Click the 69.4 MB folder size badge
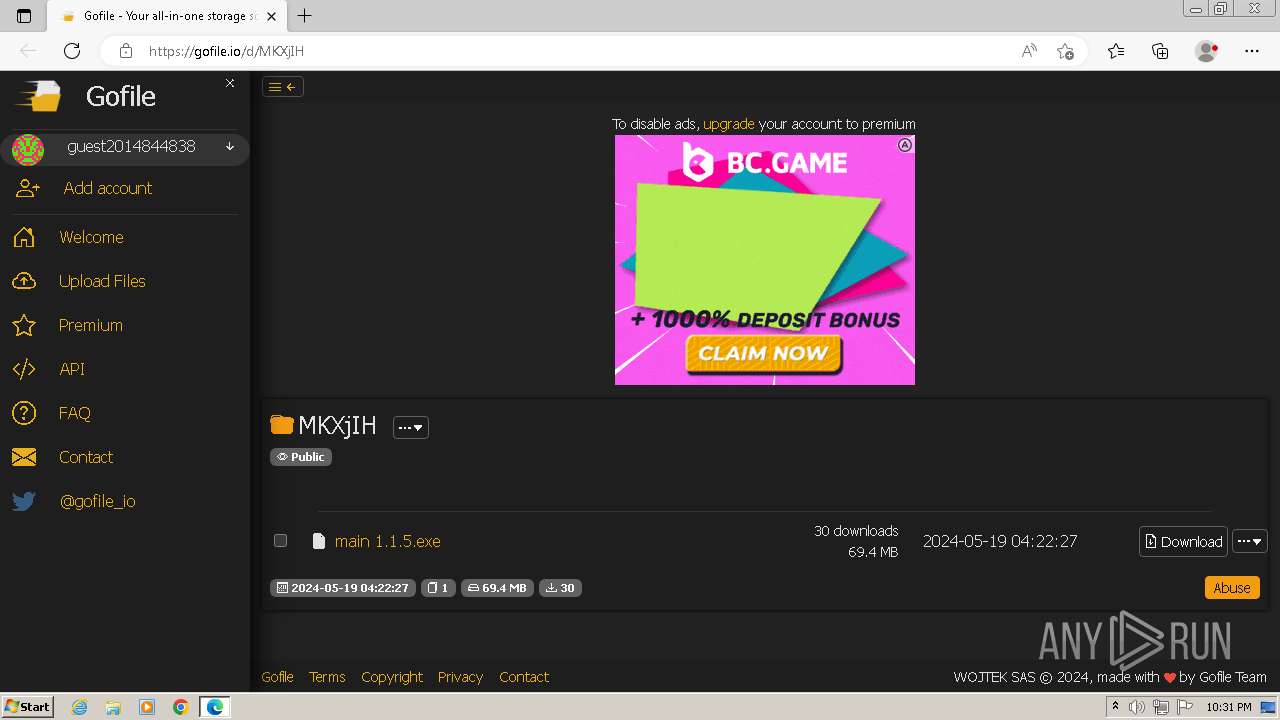The height and width of the screenshot is (720, 1280). [x=497, y=588]
